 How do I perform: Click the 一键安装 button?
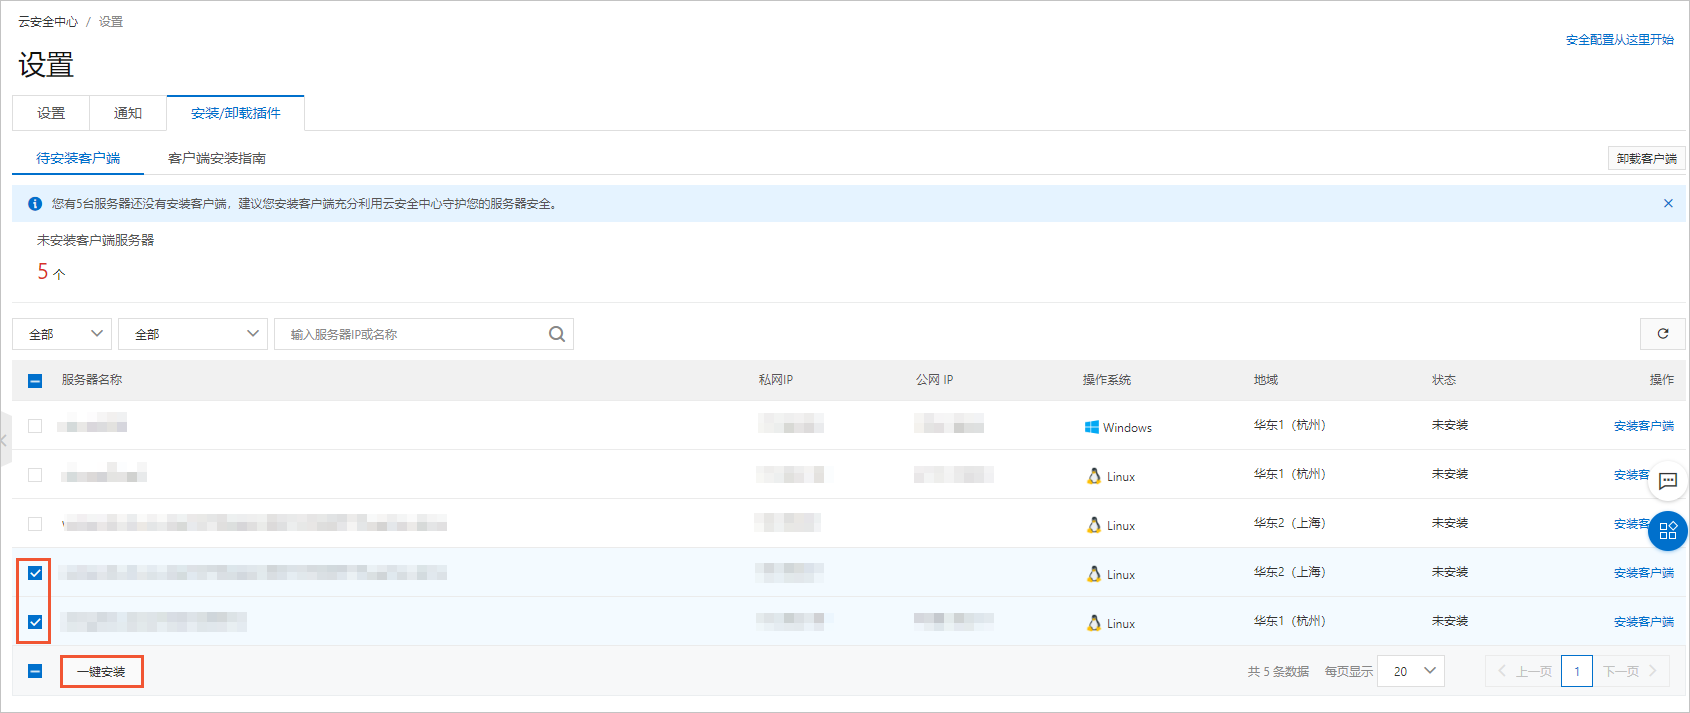pos(101,671)
